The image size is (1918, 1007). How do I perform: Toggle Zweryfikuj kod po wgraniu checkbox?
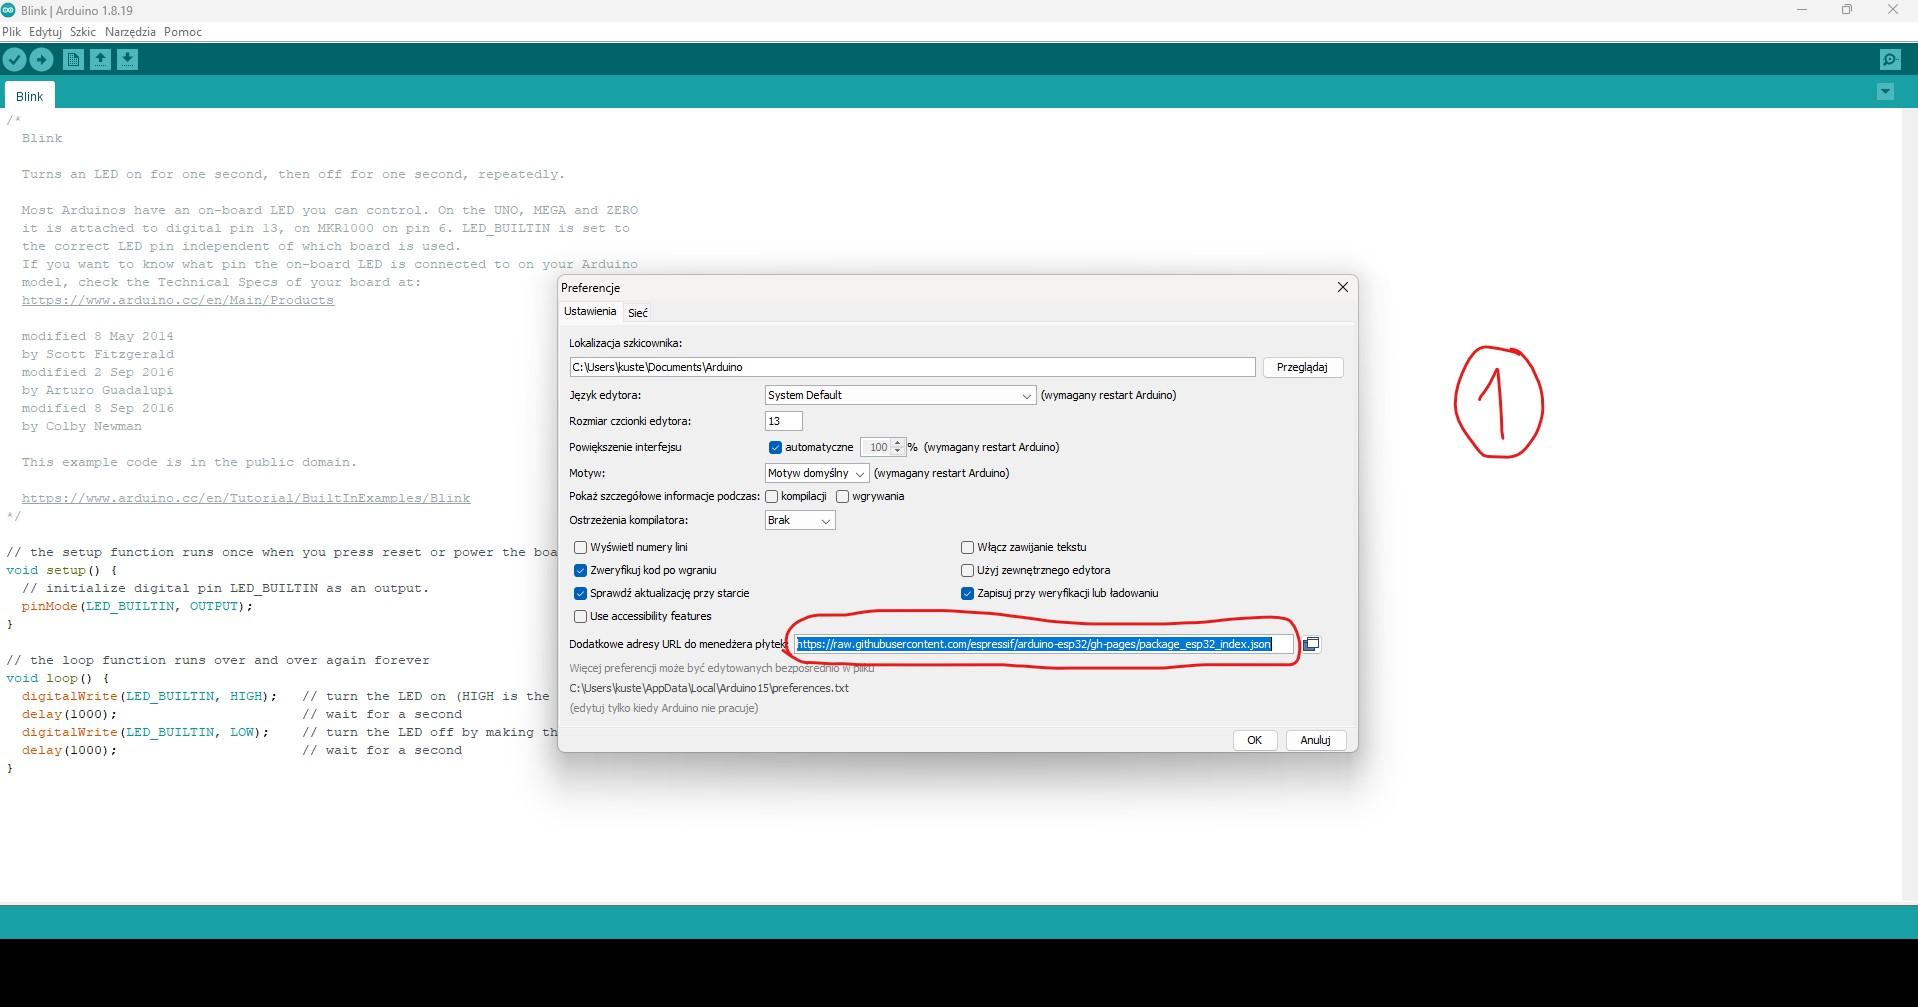(x=580, y=570)
